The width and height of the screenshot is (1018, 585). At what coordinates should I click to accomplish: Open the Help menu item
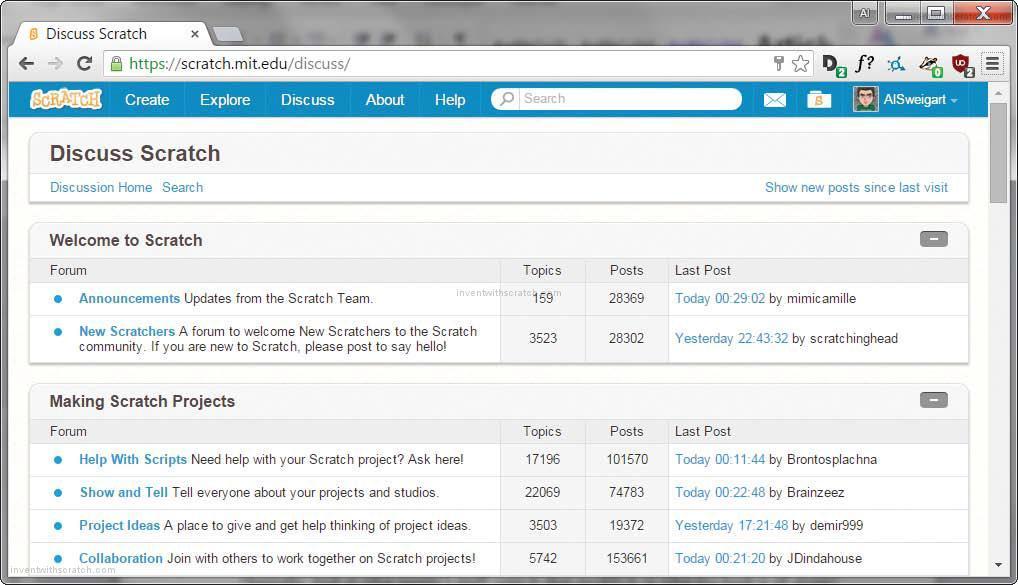[450, 100]
